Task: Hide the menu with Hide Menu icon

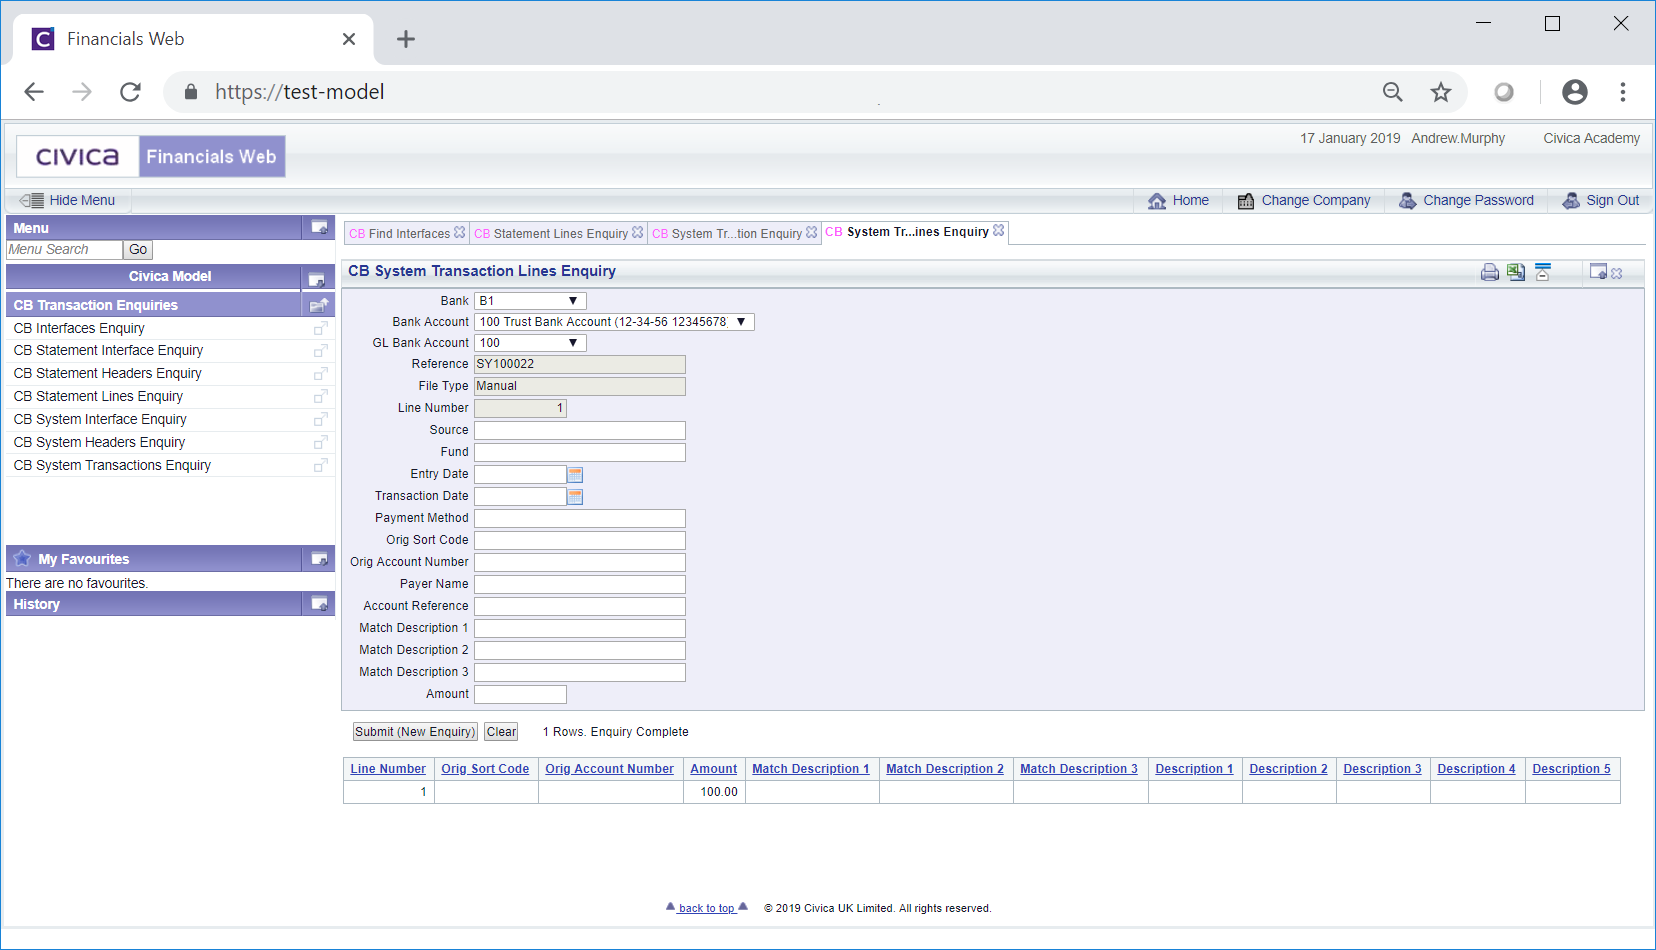Action: click(31, 200)
